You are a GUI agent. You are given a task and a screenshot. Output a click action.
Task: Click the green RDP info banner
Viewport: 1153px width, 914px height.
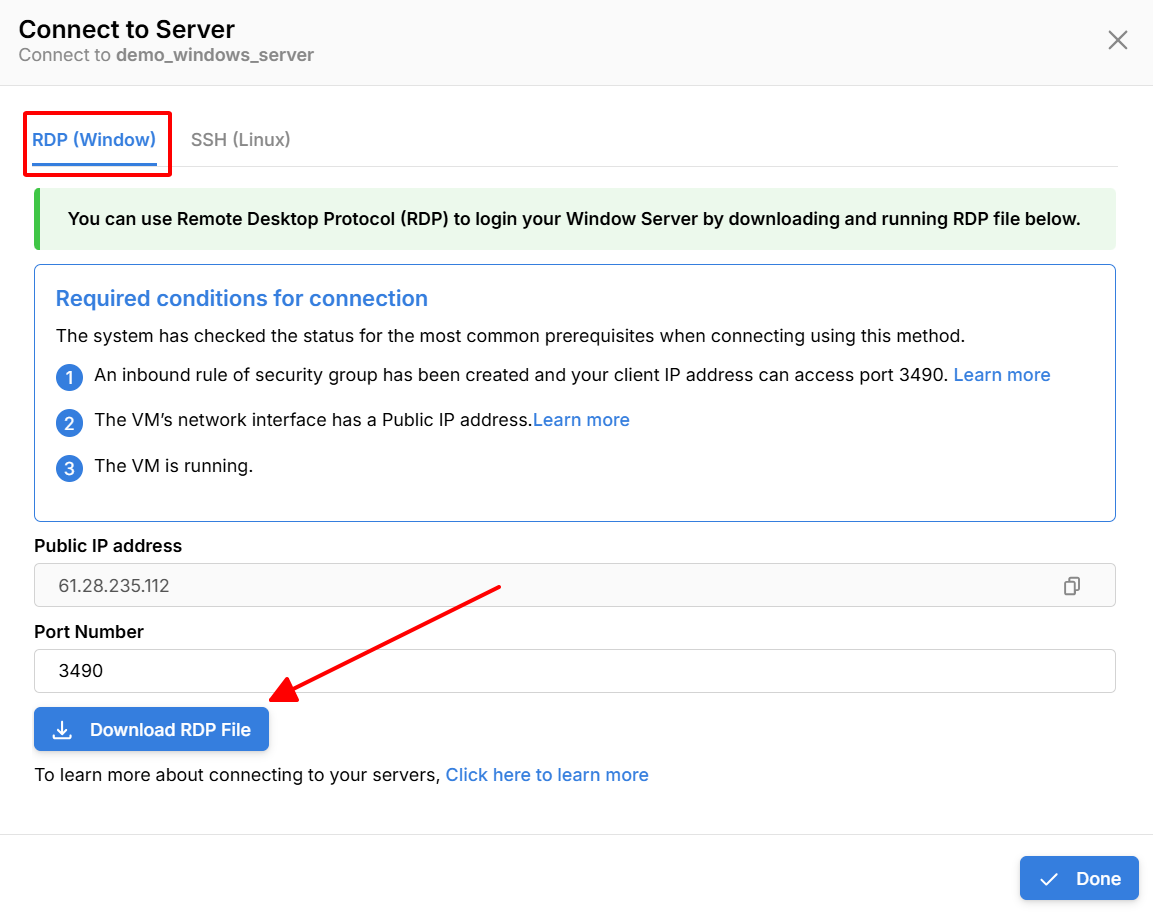[x=574, y=219]
